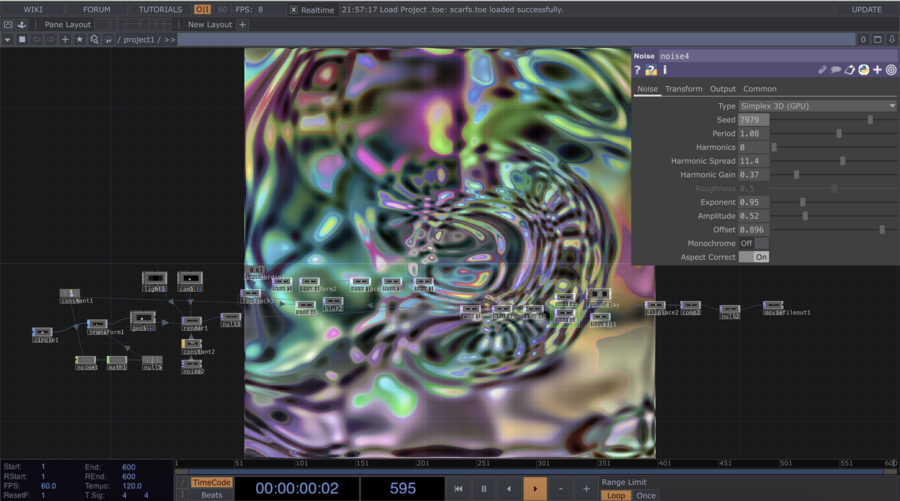This screenshot has height=501, width=900.
Task: Click the Pane Layout label
Action: point(68,25)
